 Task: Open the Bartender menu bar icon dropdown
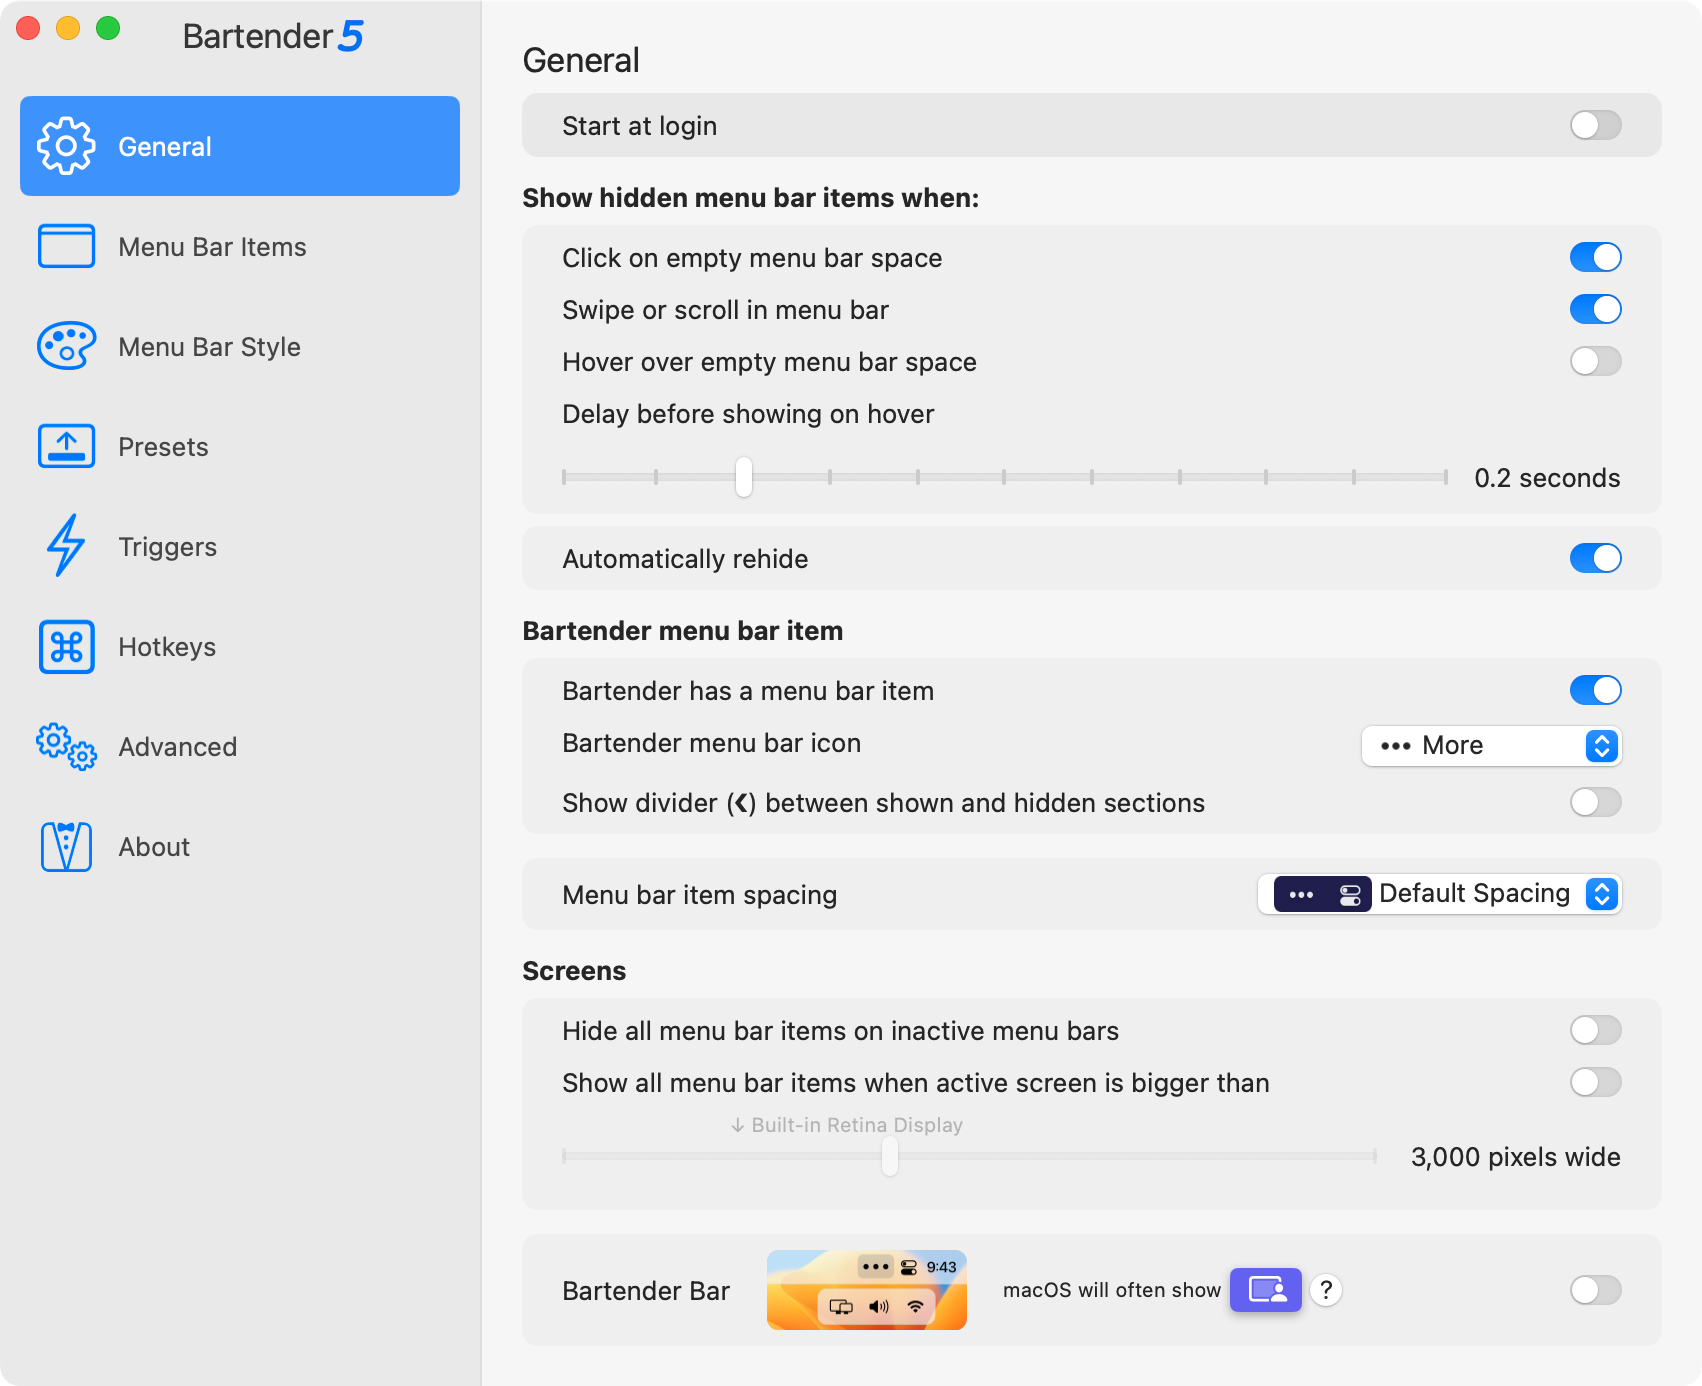pyautogui.click(x=1491, y=746)
